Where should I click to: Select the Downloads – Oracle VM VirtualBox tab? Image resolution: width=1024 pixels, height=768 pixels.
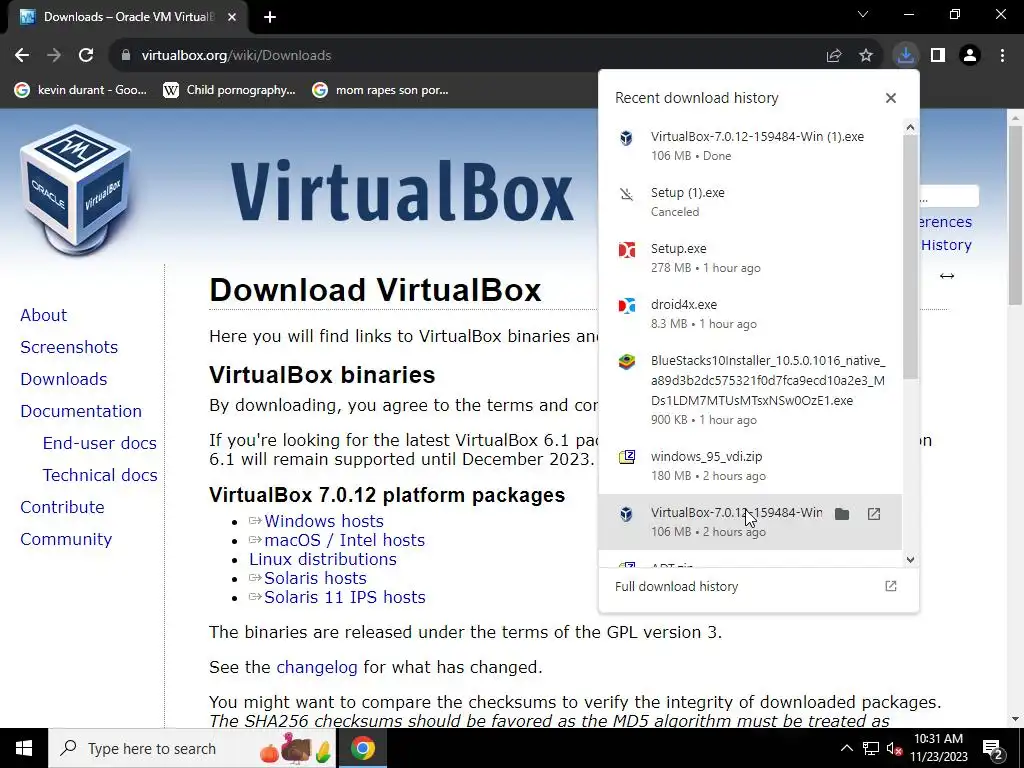(127, 17)
